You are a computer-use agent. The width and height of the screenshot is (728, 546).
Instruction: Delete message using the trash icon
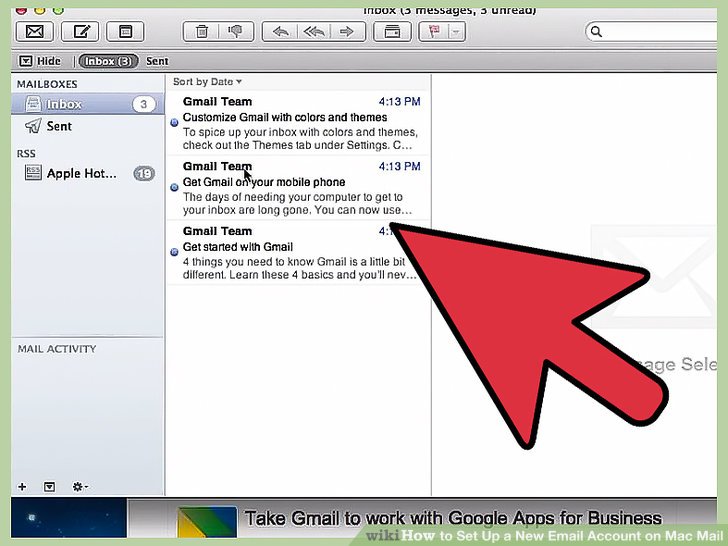202,32
